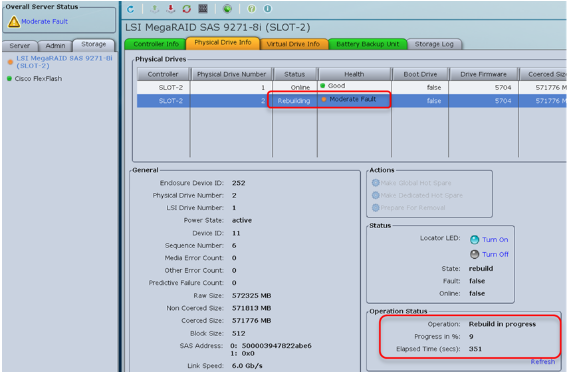
Task: Click green status dot beside Cisco FlexFlash
Action: tap(9, 78)
